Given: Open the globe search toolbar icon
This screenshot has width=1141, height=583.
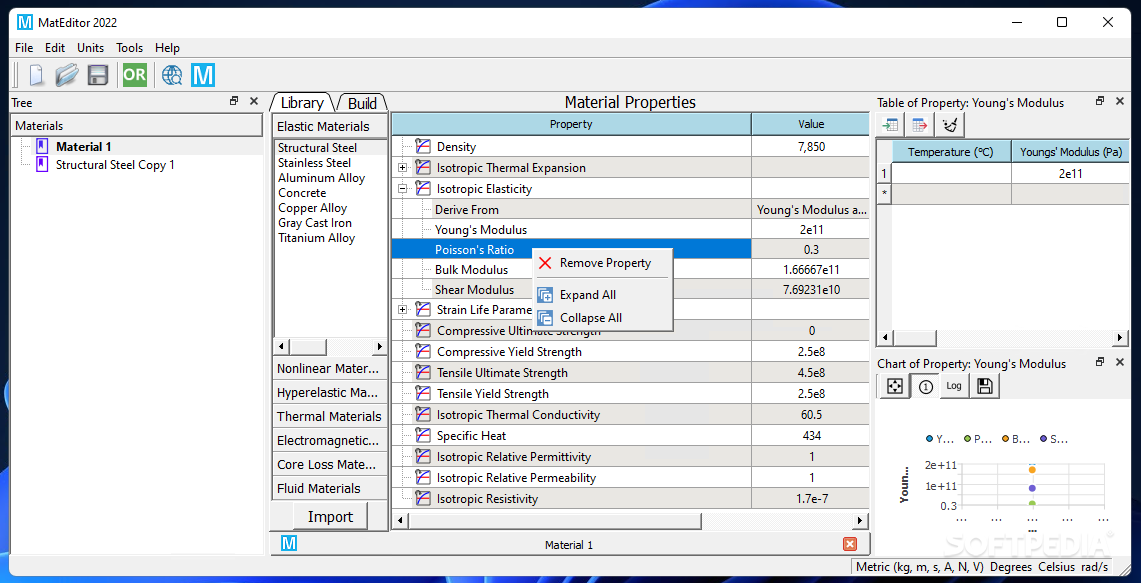Looking at the screenshot, I should pos(172,75).
